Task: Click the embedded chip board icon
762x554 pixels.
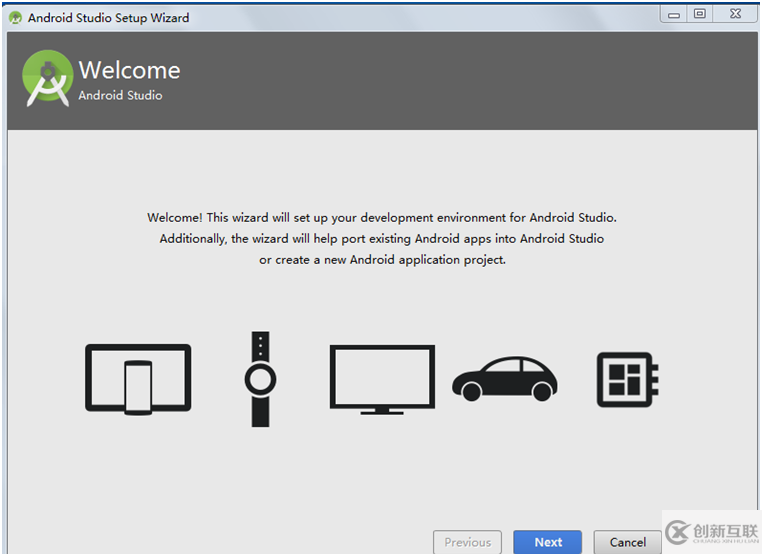Action: coord(627,380)
